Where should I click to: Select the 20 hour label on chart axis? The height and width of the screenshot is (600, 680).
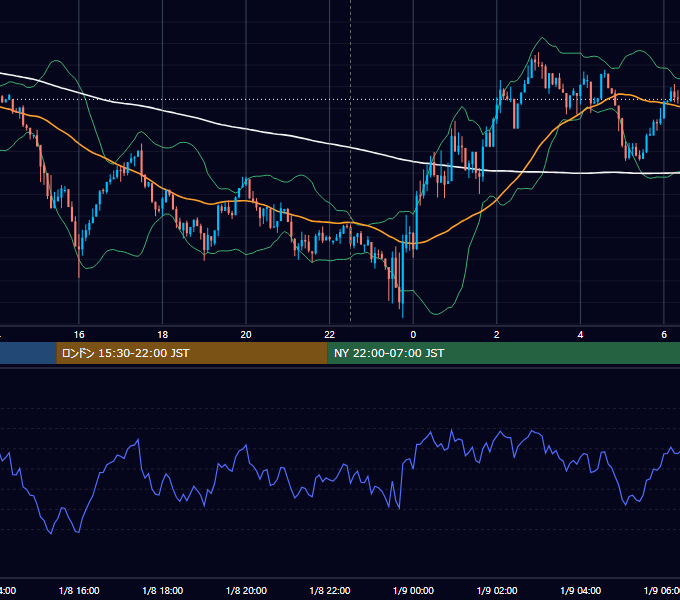click(246, 335)
